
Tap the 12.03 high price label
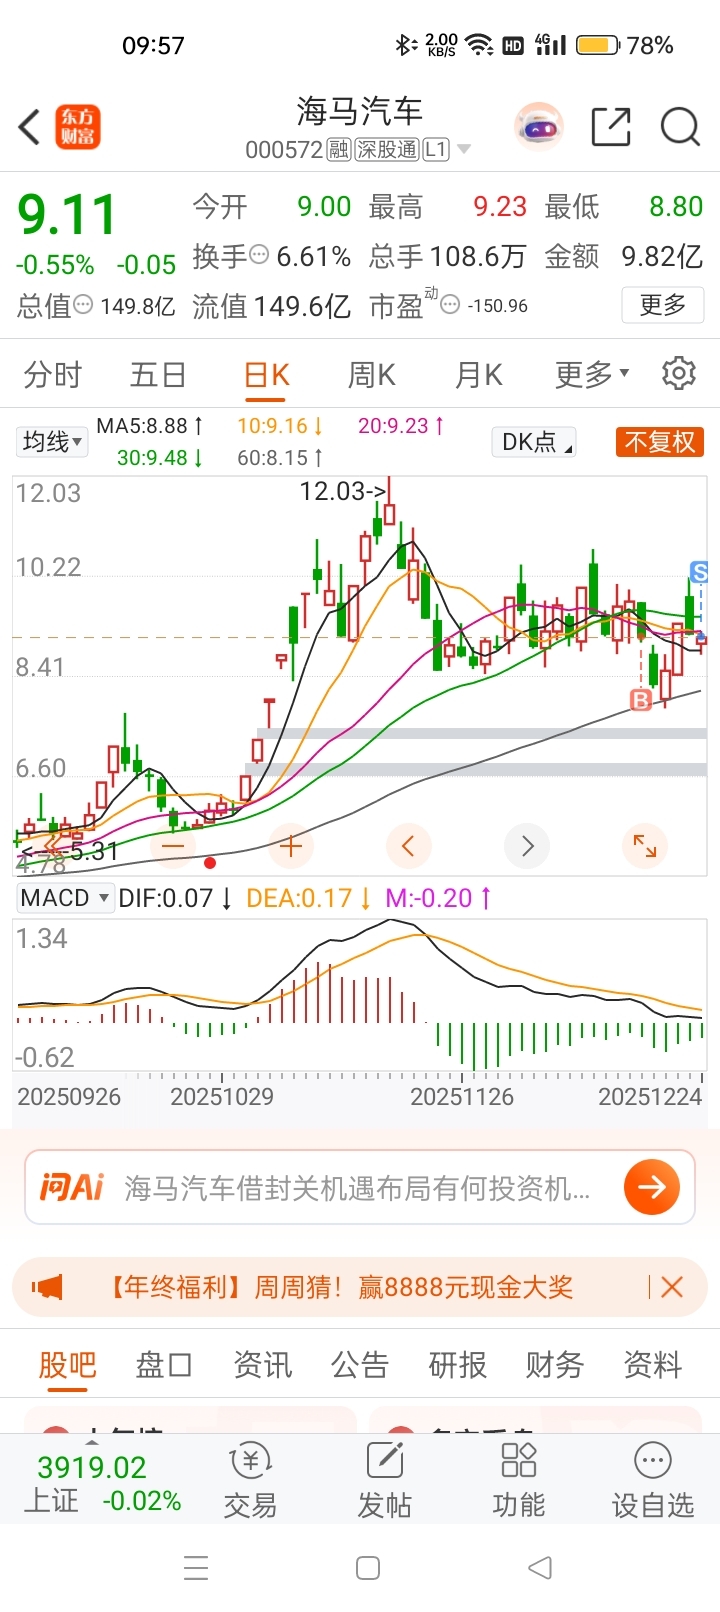[x=343, y=491]
